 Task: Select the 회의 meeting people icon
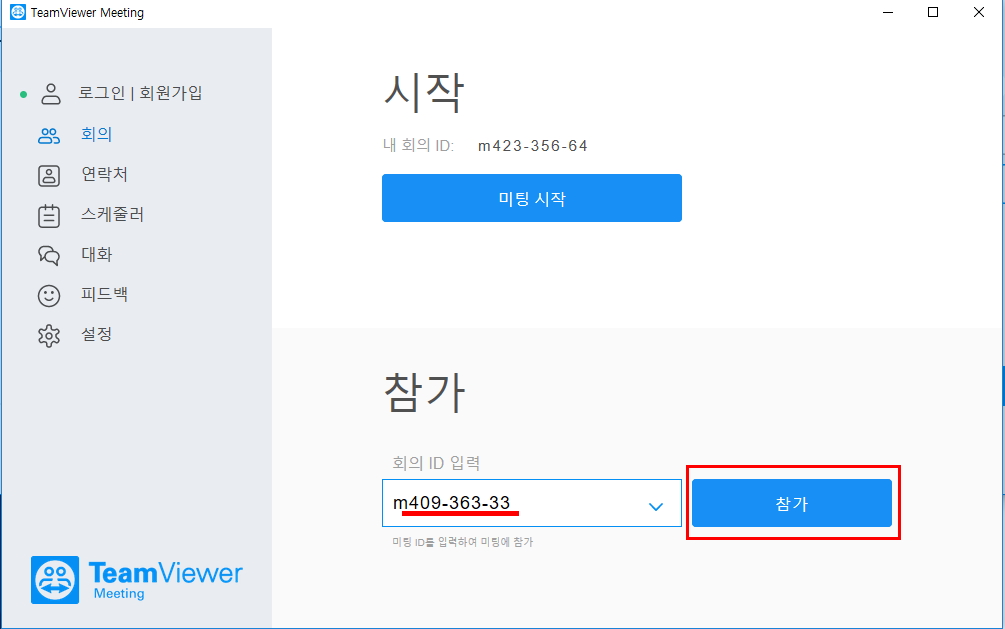tap(49, 135)
